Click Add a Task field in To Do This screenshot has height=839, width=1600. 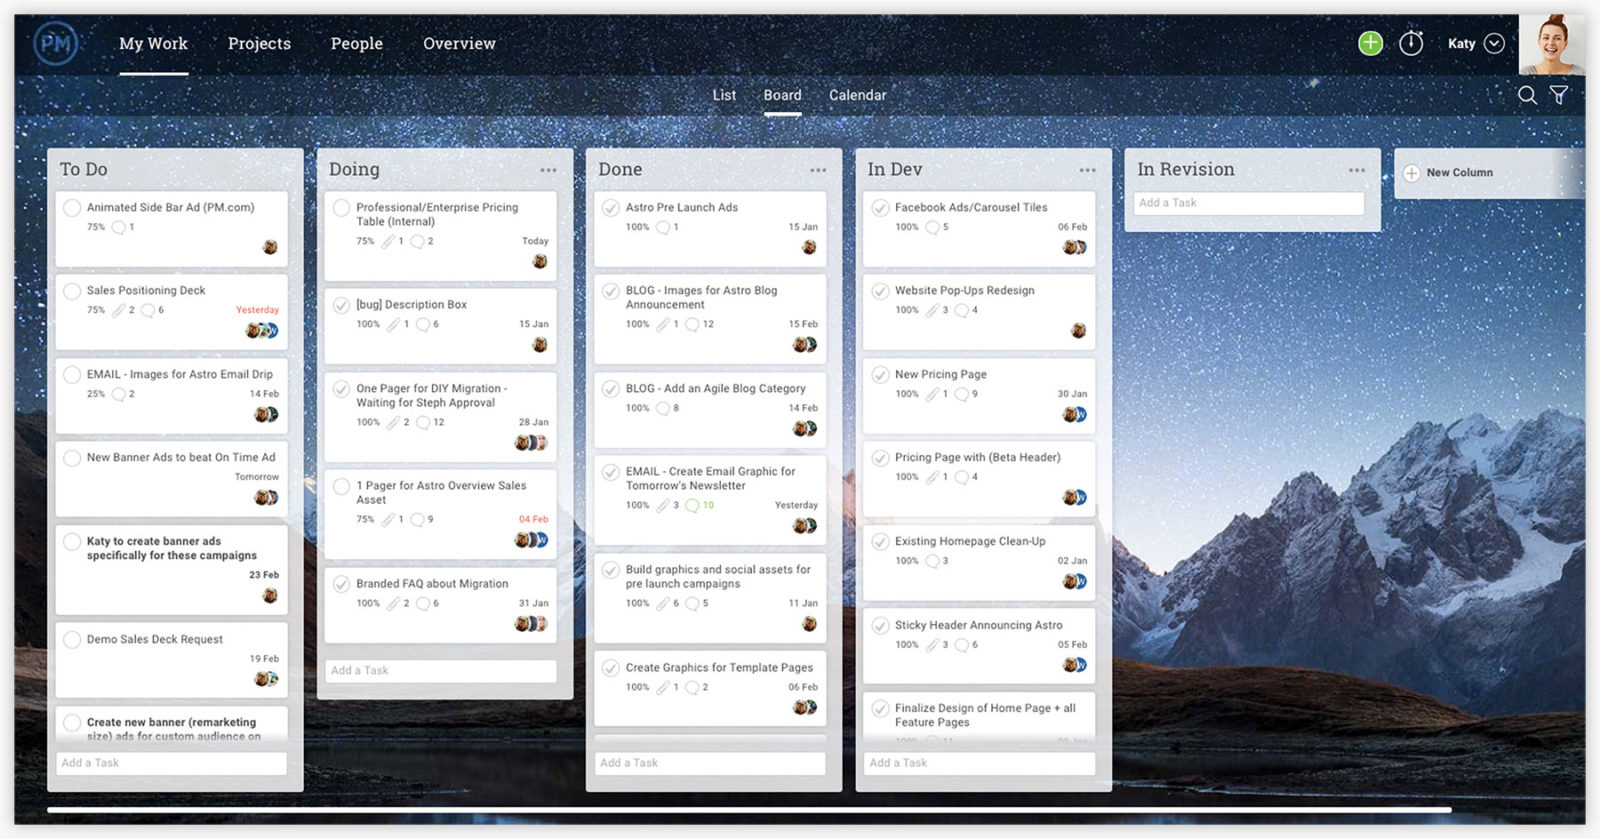click(171, 763)
